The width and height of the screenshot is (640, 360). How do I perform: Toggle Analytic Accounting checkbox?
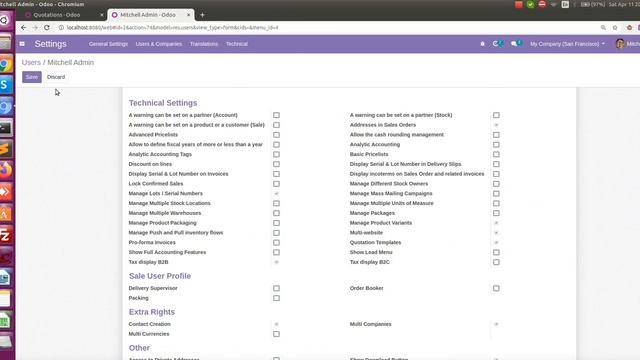tap(496, 144)
